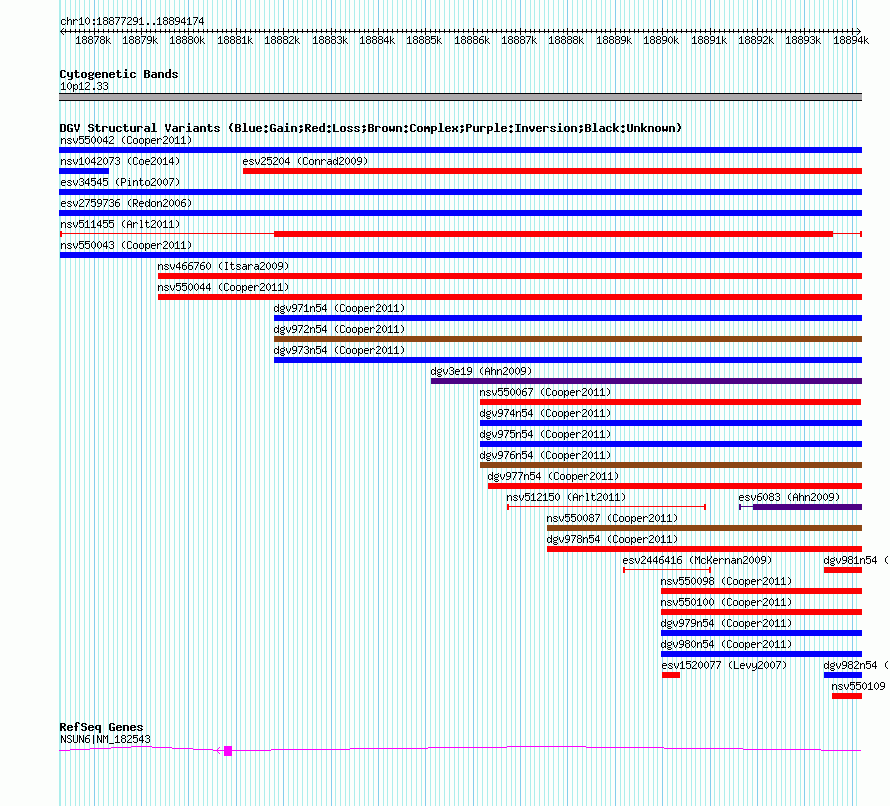Click the esv25204 (Conrad2009) red loss bar
The width and height of the screenshot is (890, 806).
(x=552, y=171)
